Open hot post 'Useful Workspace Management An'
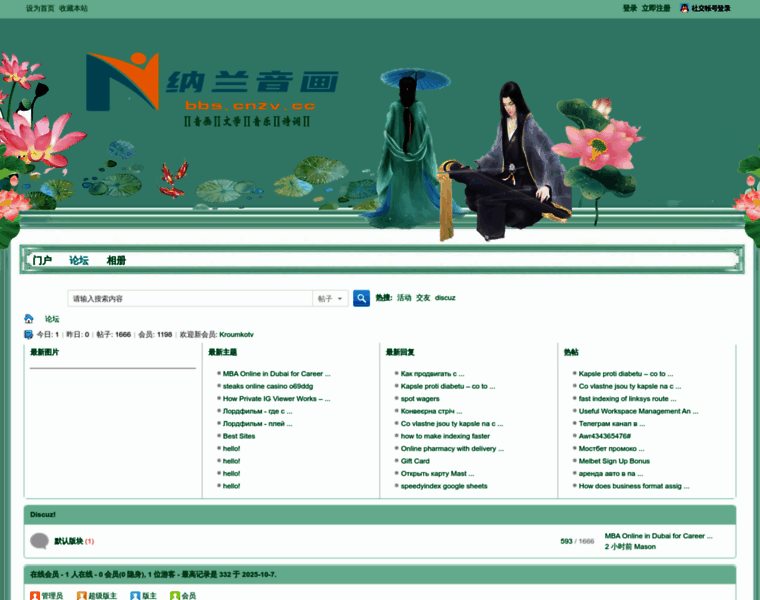760x600 pixels. pyautogui.click(x=638, y=411)
